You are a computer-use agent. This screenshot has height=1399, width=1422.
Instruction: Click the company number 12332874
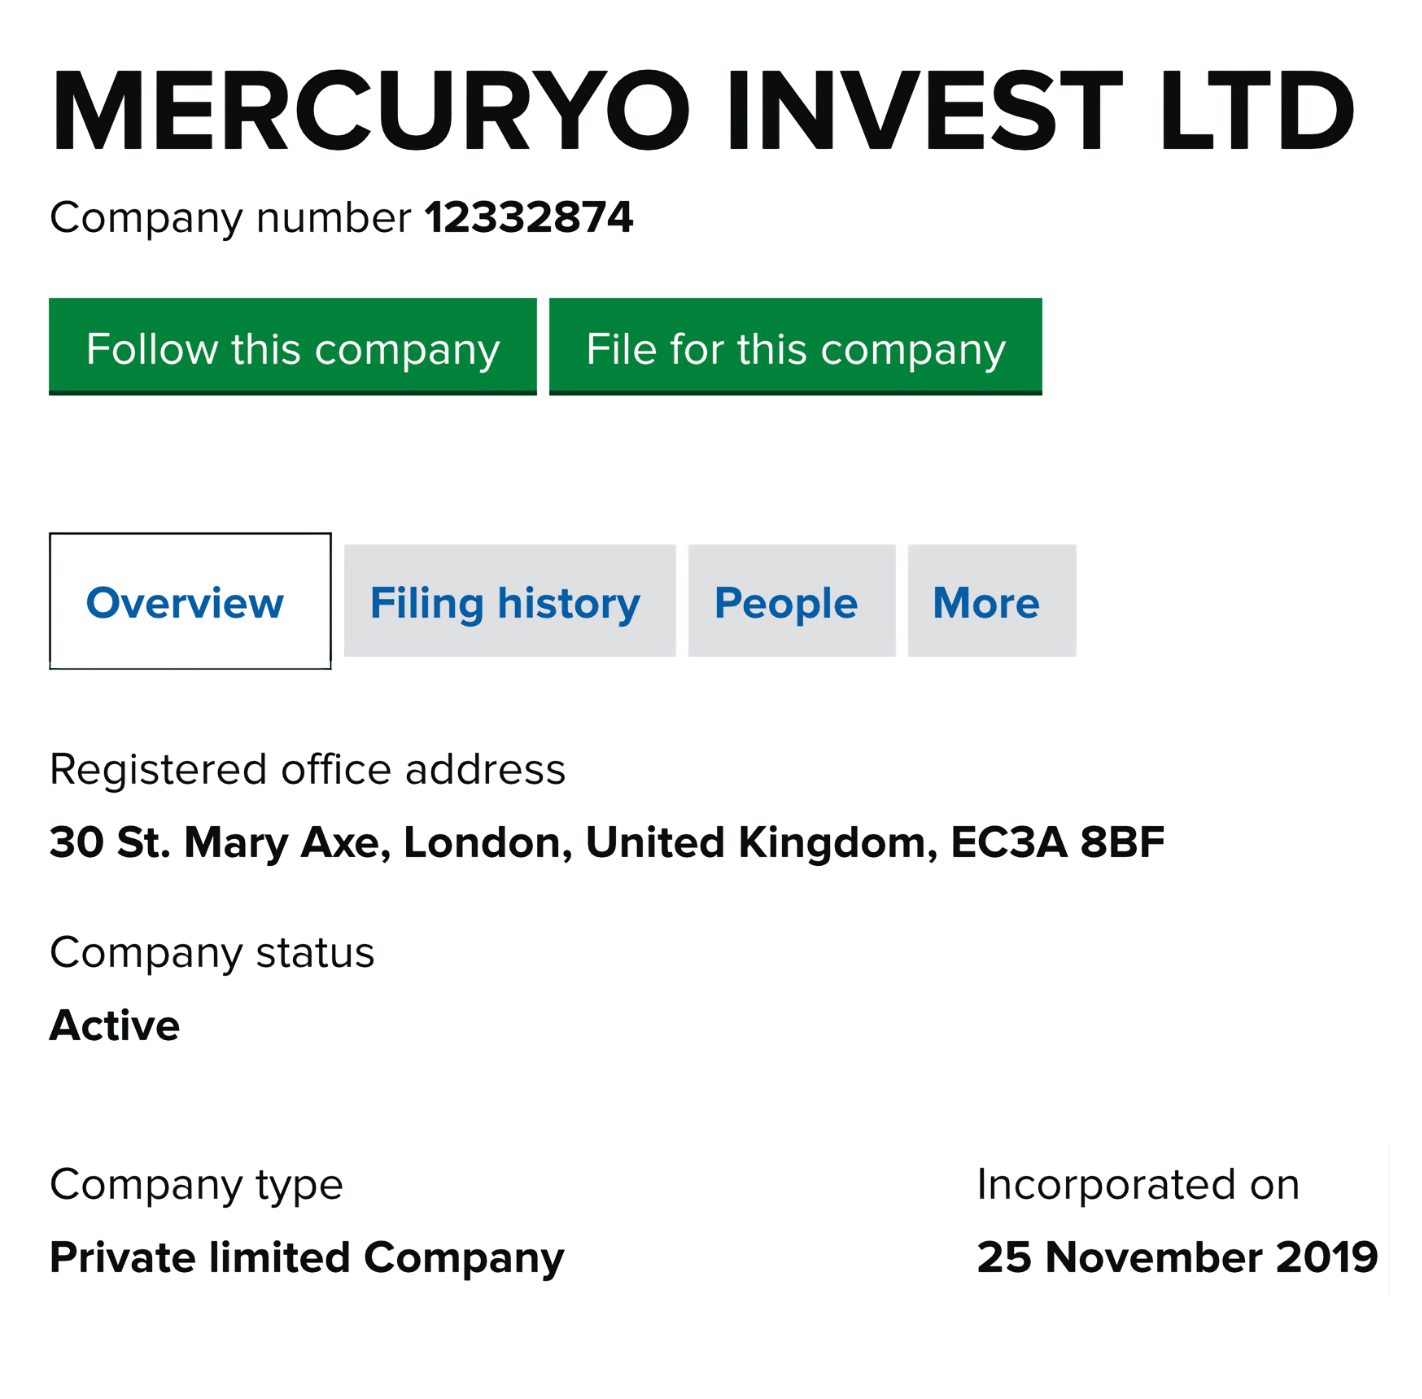pyautogui.click(x=529, y=217)
